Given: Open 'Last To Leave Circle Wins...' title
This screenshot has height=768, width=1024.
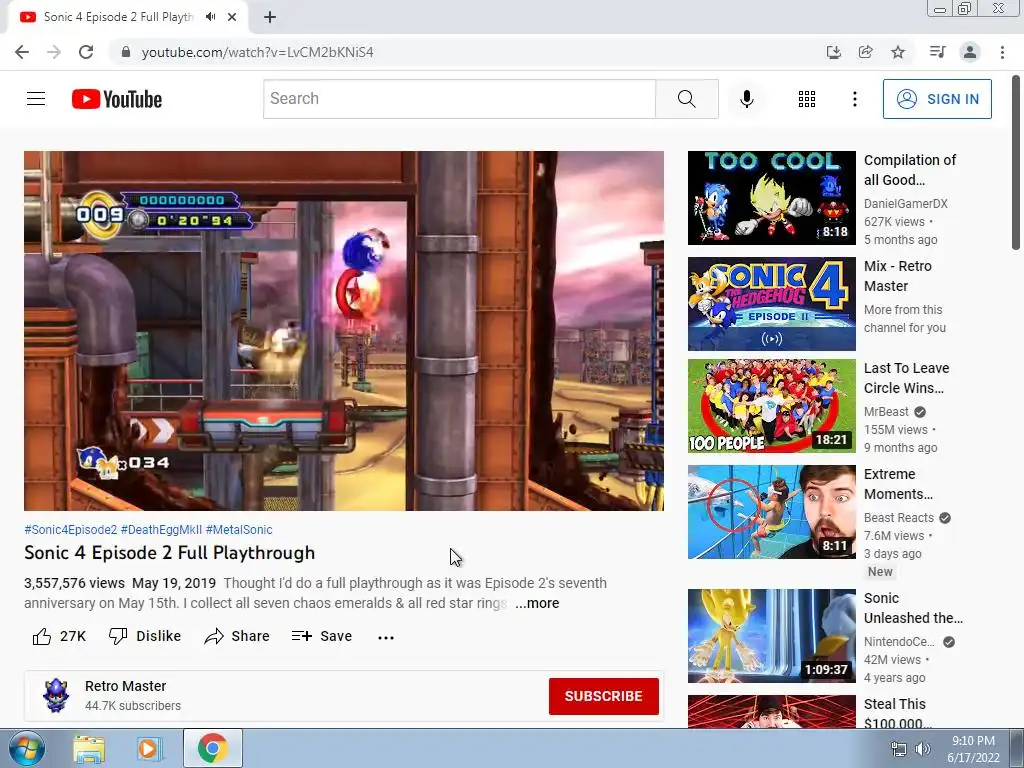Looking at the screenshot, I should tap(906, 378).
